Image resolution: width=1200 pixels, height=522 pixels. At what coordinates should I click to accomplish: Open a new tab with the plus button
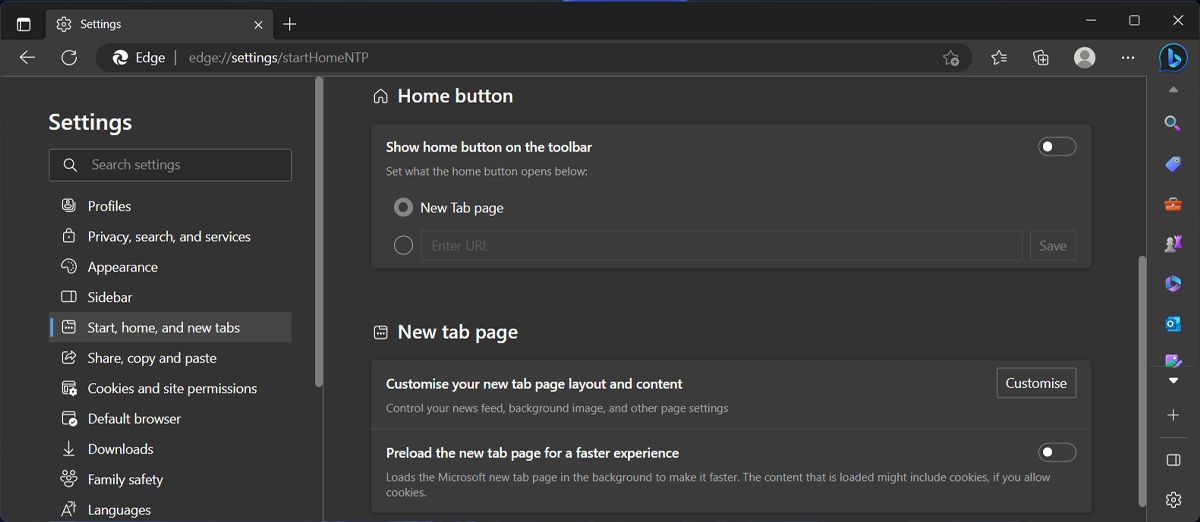(x=290, y=24)
